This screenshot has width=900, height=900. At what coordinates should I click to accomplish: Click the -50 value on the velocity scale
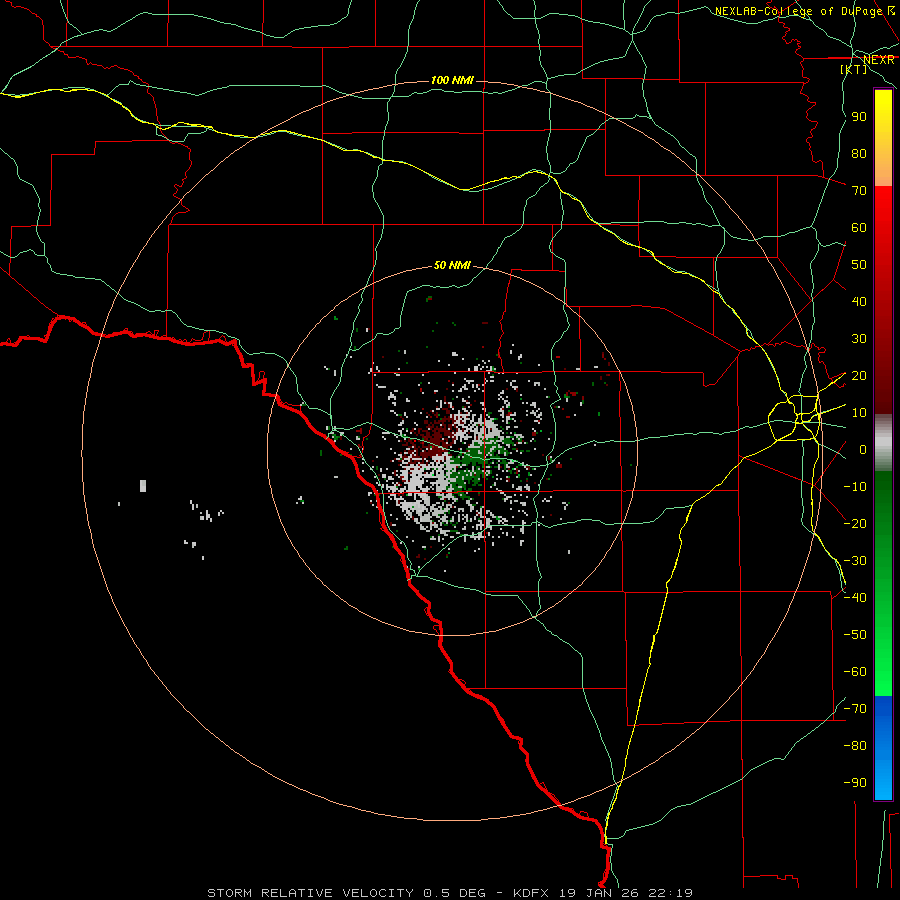pos(855,635)
